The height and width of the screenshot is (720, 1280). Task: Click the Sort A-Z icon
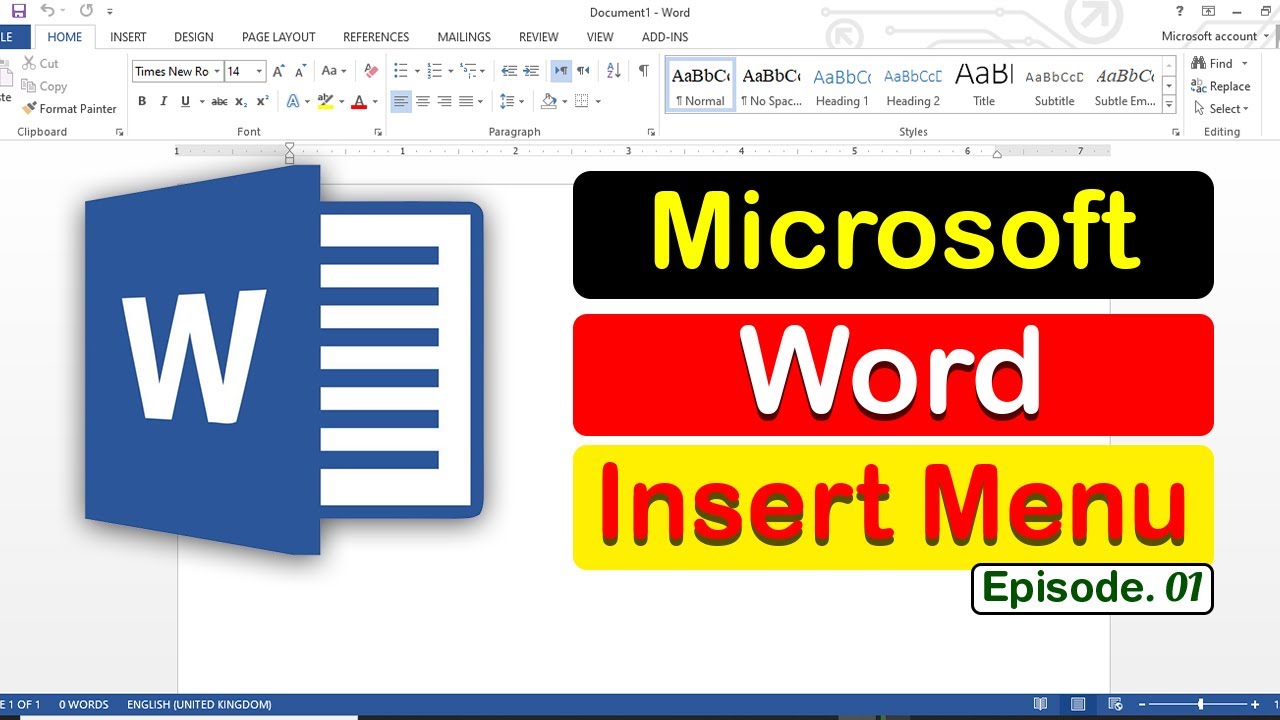click(614, 71)
